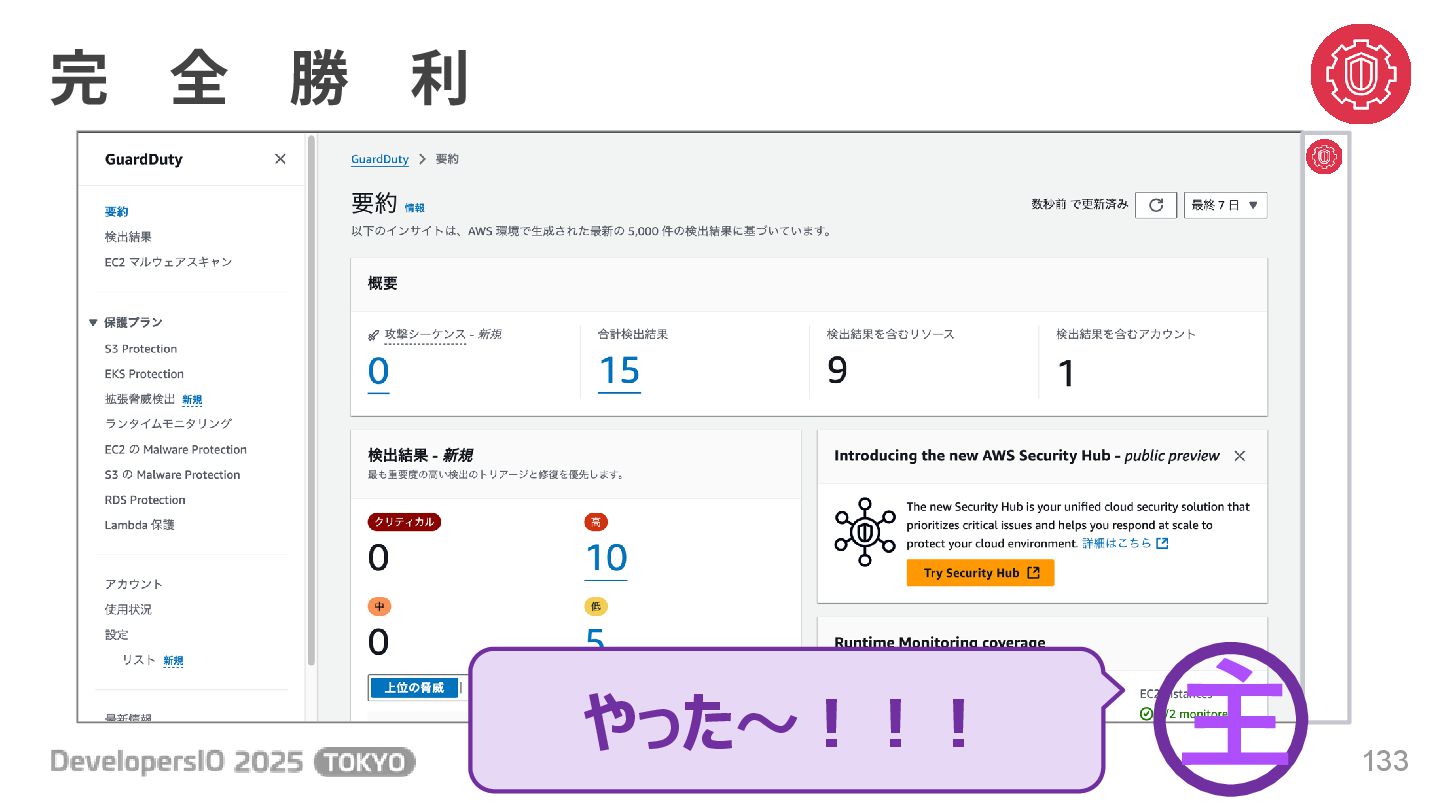Image resolution: width=1440 pixels, height=810 pixels.
Task: Click the クリティカル severity badge
Action: click(404, 522)
